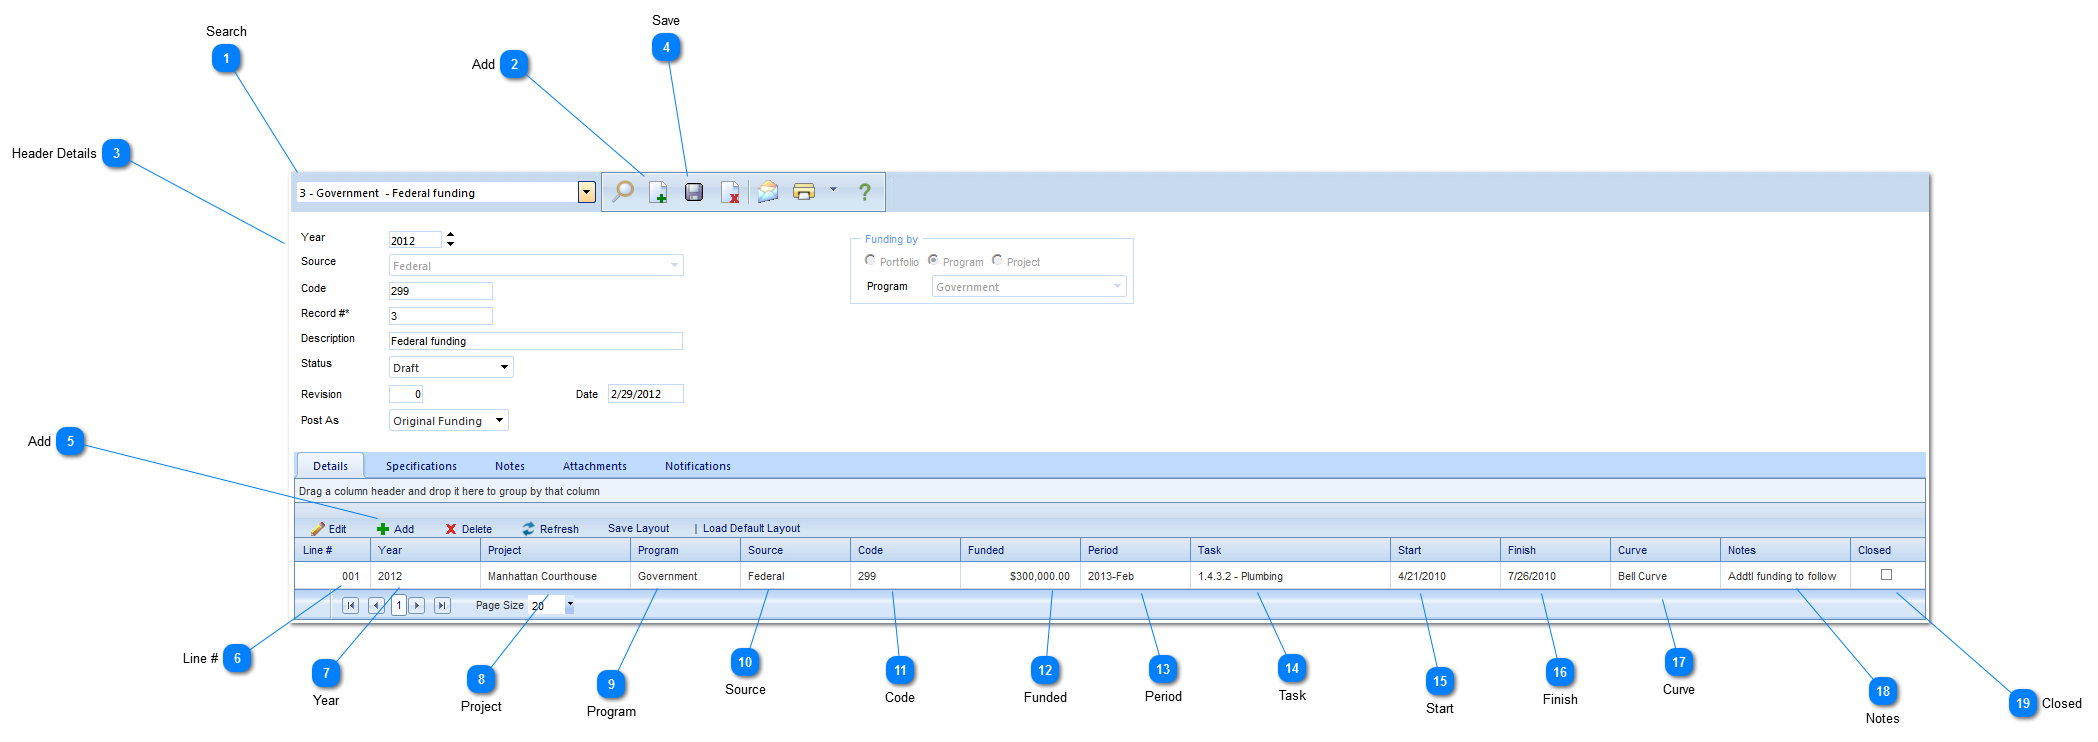Click the Addtl funding to follow note cell

1785,576
